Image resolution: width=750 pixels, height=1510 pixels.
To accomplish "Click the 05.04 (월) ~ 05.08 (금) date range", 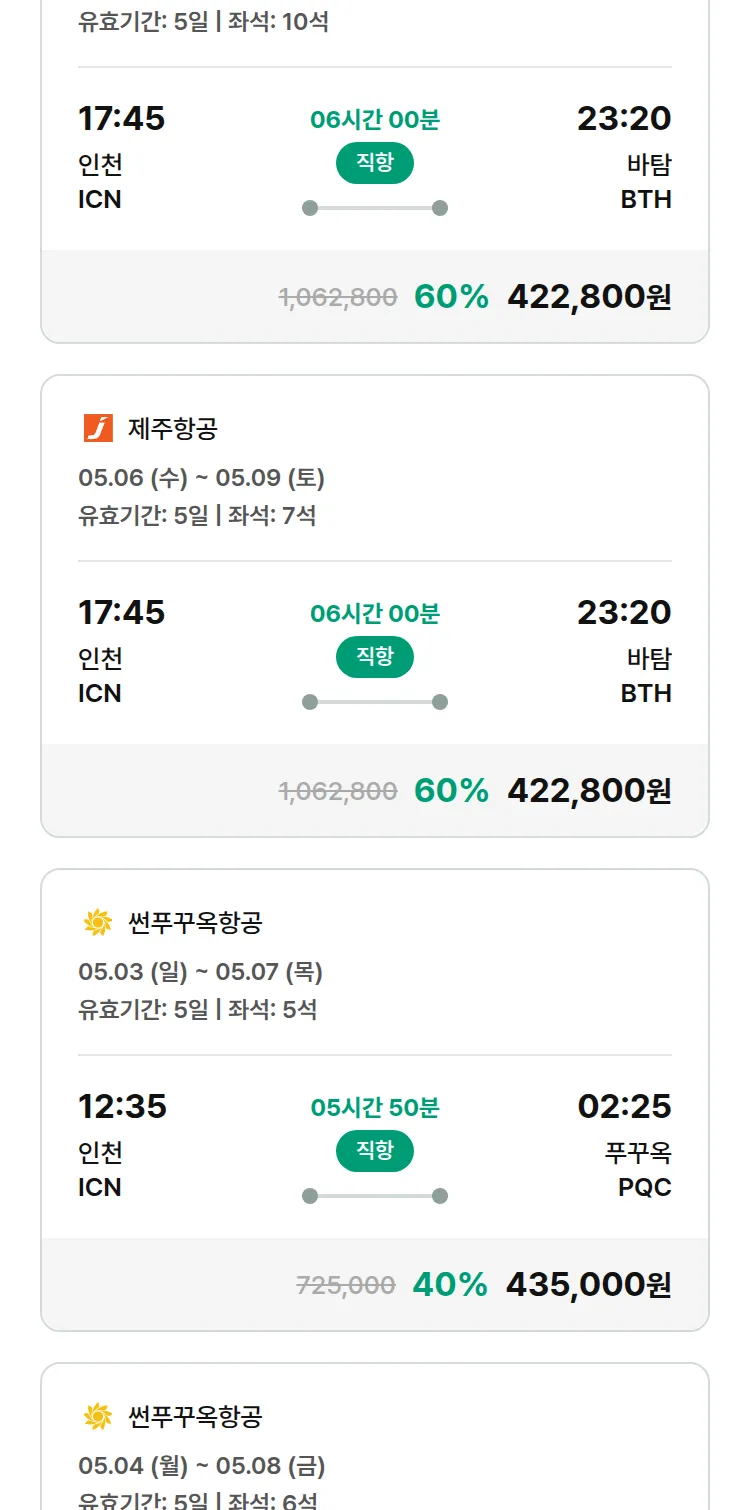I will [x=201, y=1466].
